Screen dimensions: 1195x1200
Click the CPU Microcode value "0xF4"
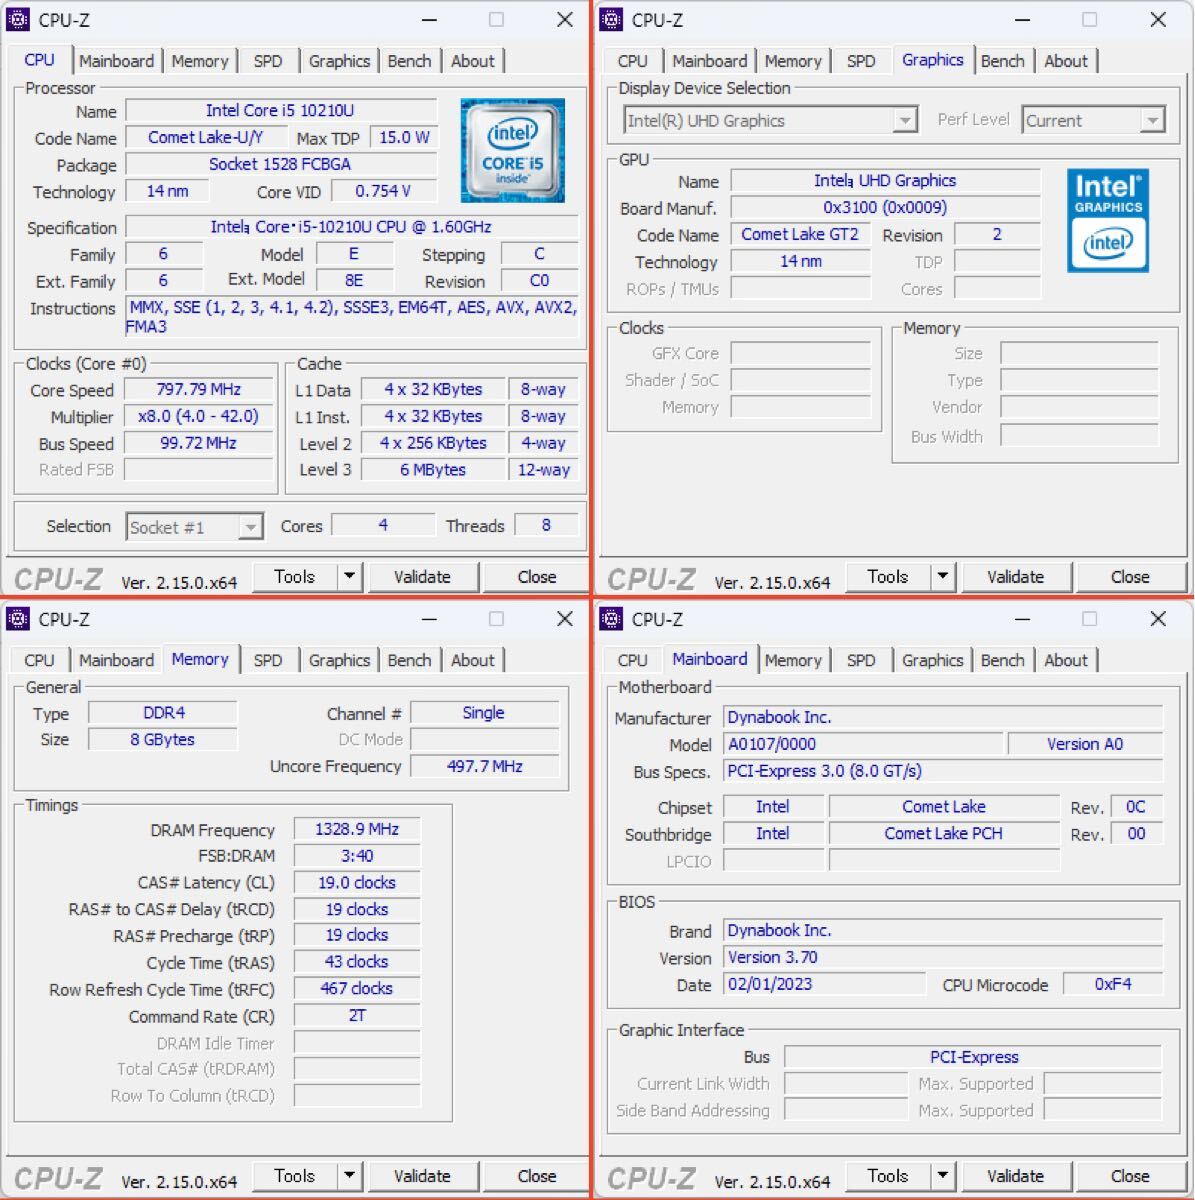click(1113, 985)
